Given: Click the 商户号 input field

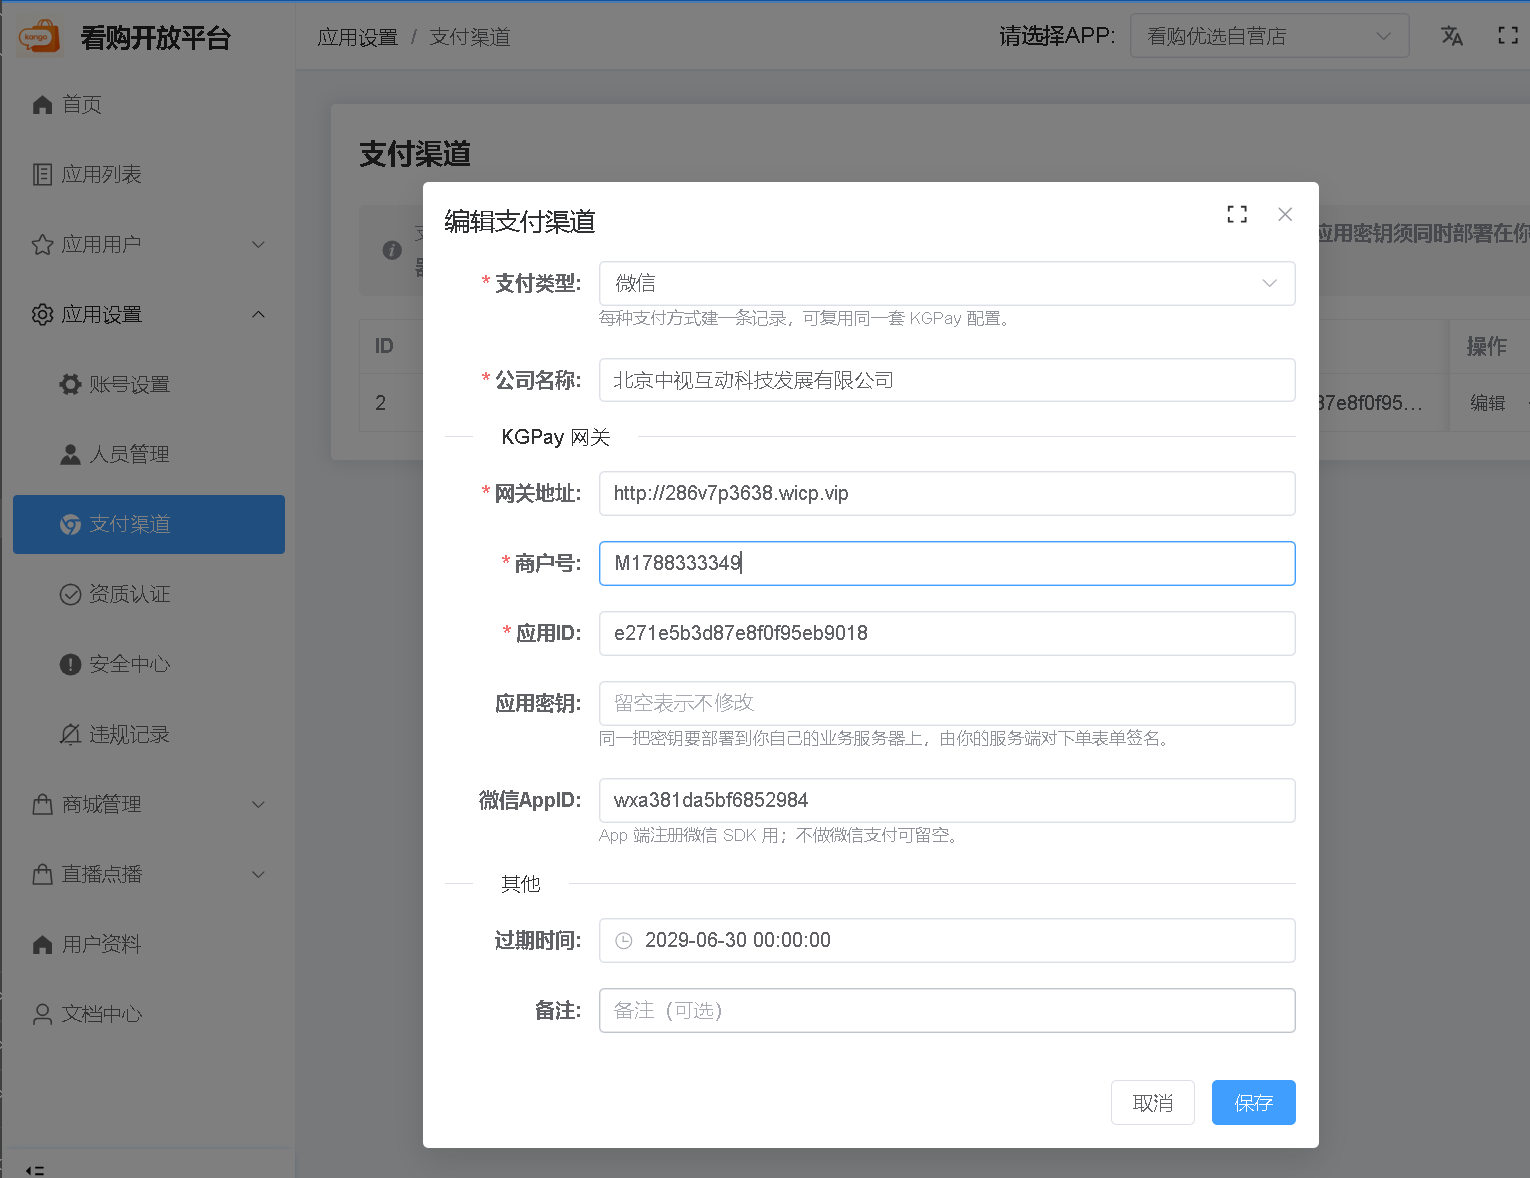Looking at the screenshot, I should click(x=947, y=563).
